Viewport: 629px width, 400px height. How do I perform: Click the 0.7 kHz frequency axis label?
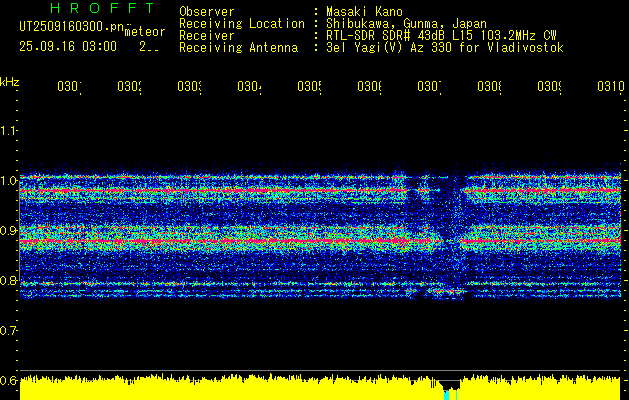pos(8,330)
